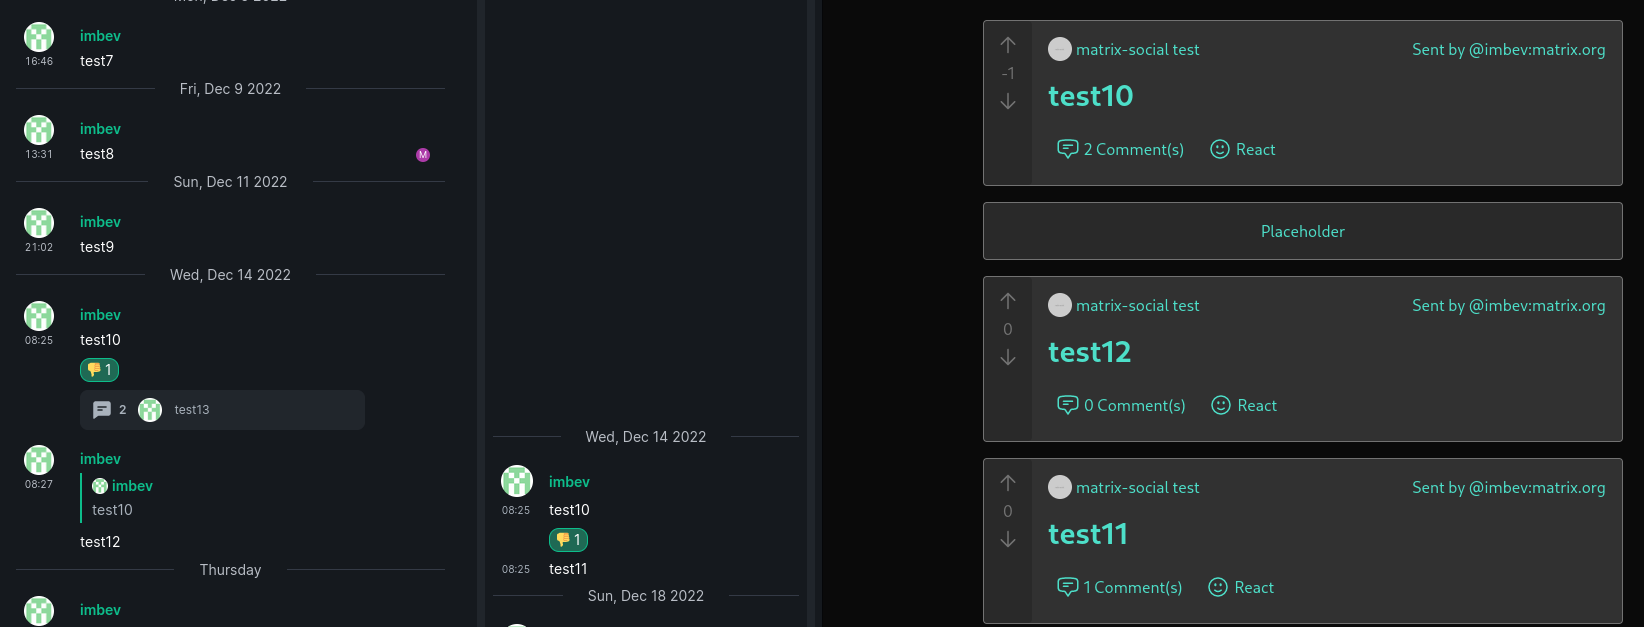Toggle thumbs-down reaction in left chat panel

coord(100,370)
